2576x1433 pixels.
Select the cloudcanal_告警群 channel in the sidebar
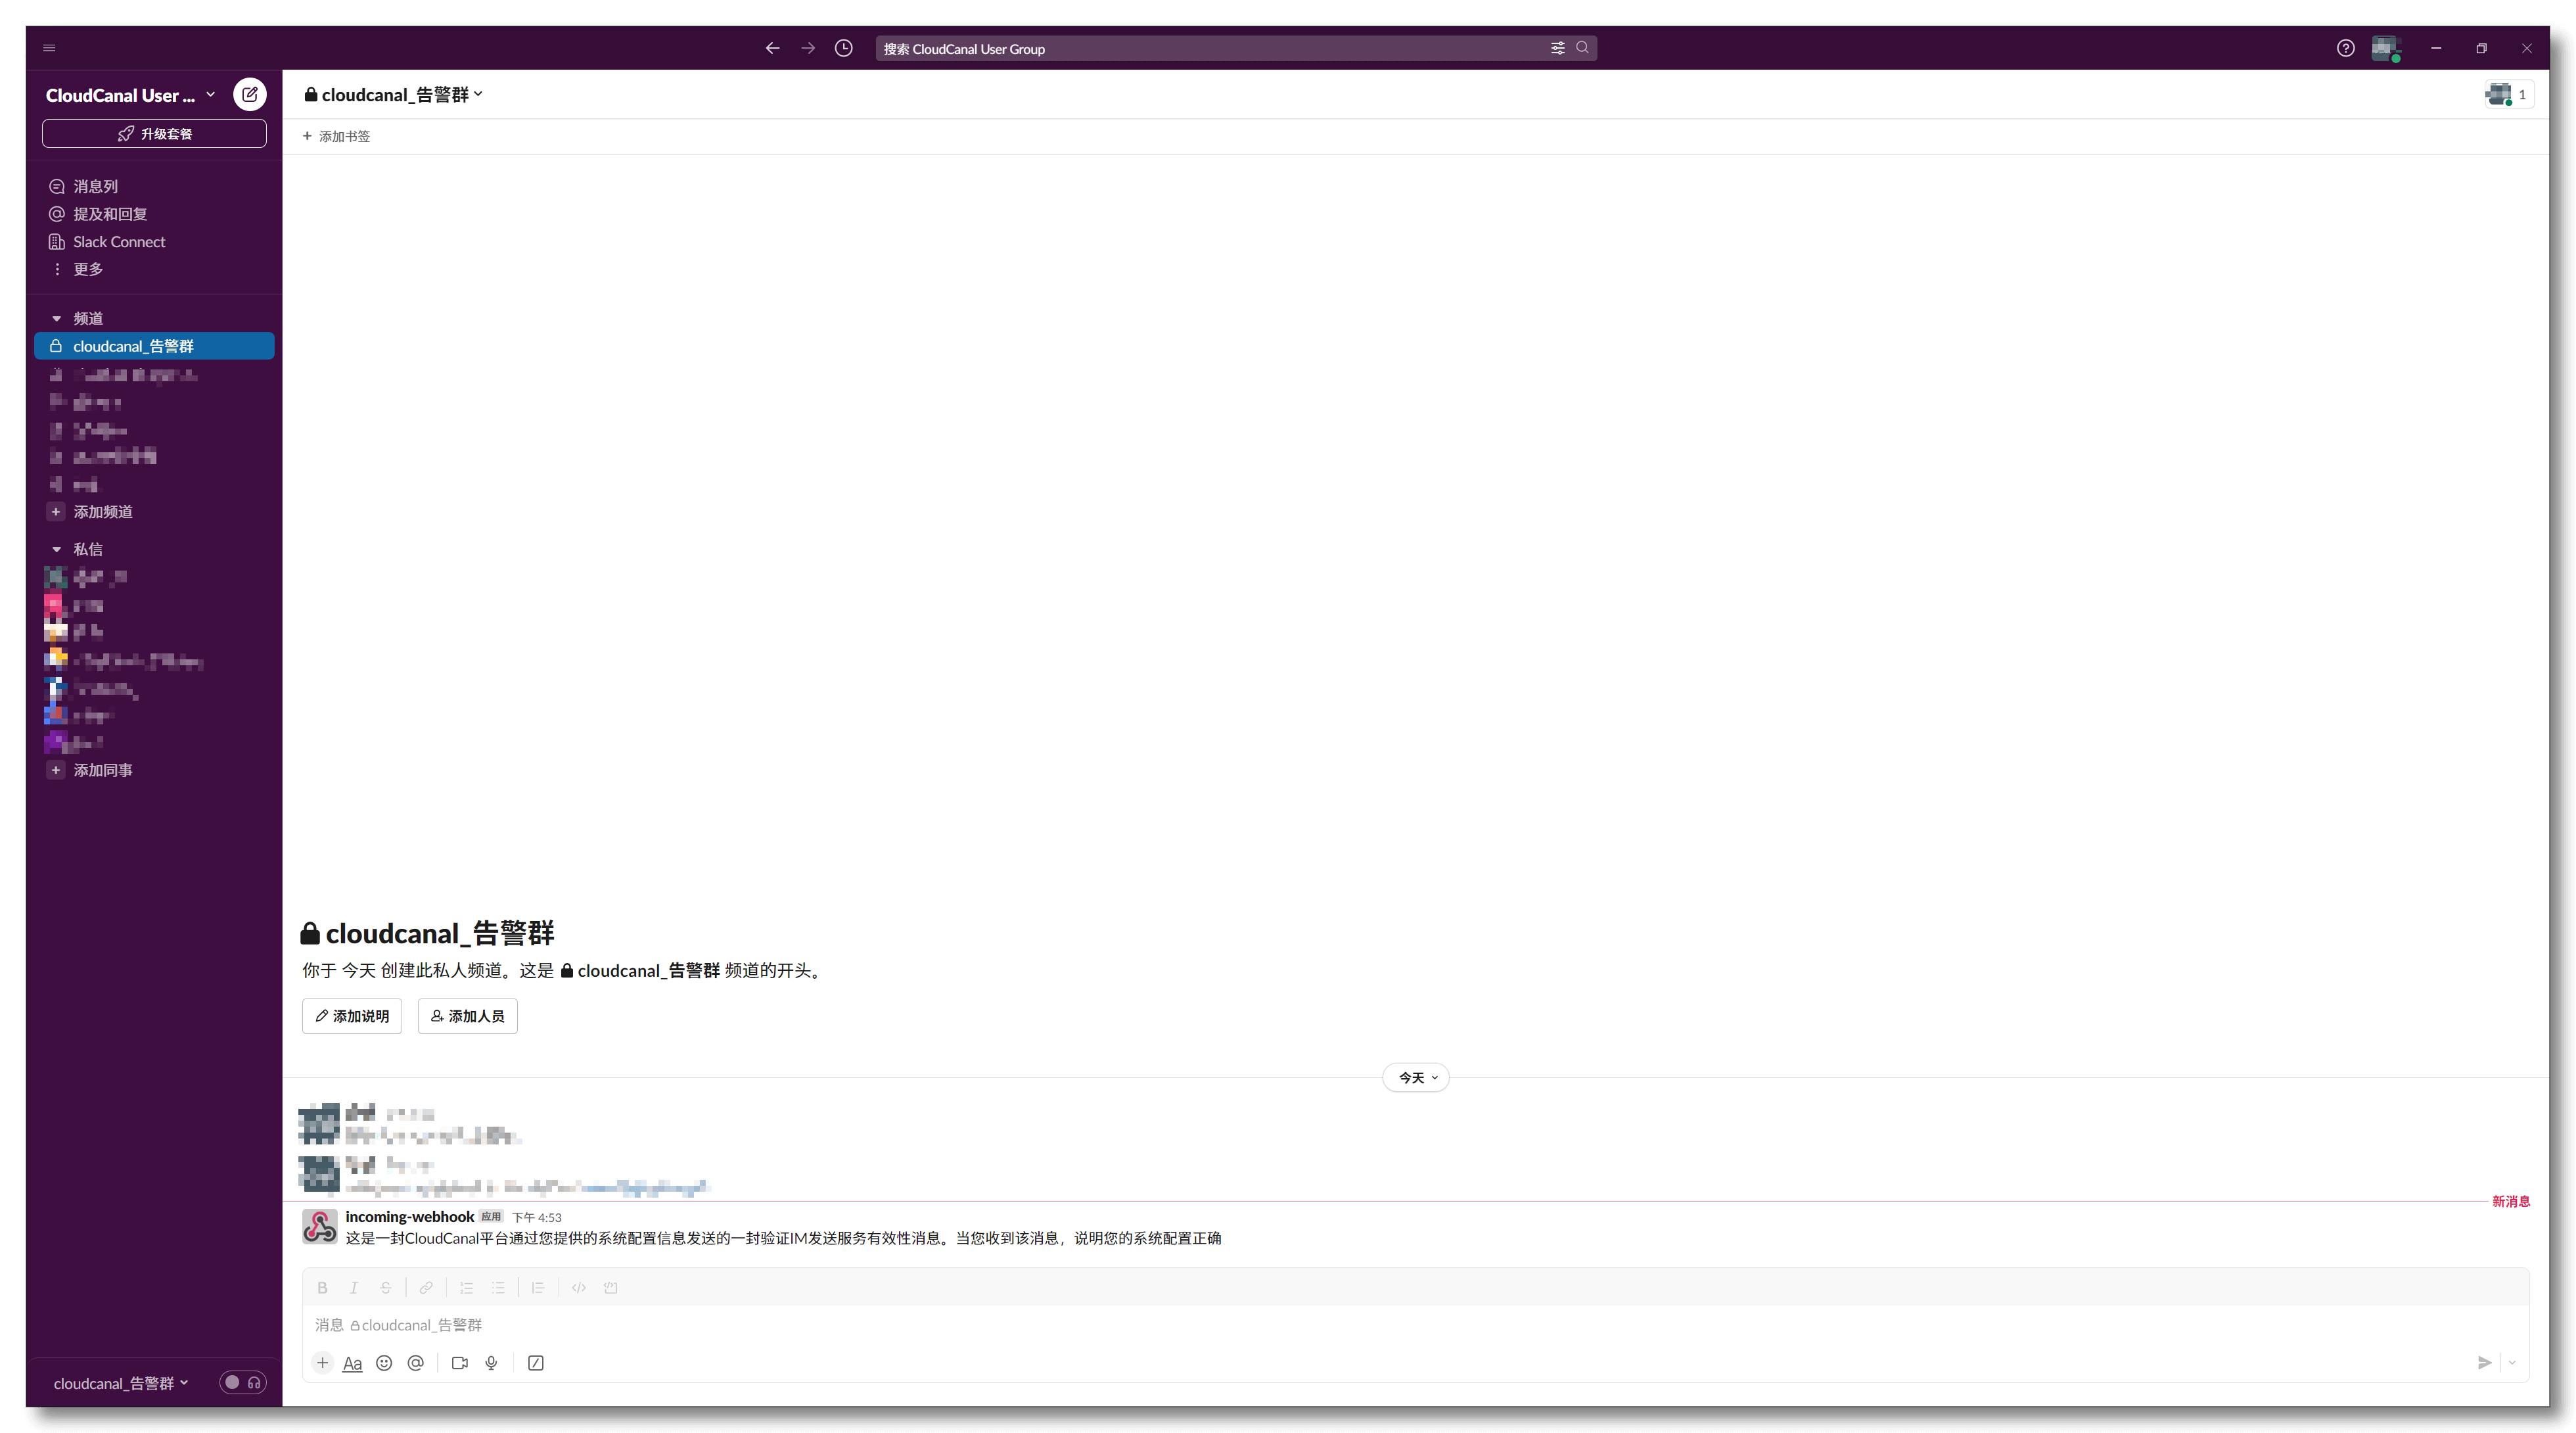[154, 346]
